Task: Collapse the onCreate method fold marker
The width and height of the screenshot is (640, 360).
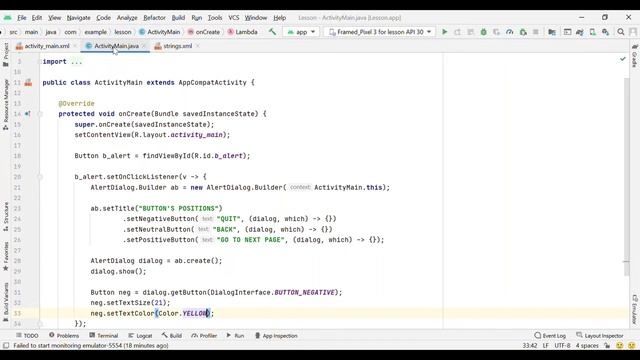Action: tap(40, 114)
